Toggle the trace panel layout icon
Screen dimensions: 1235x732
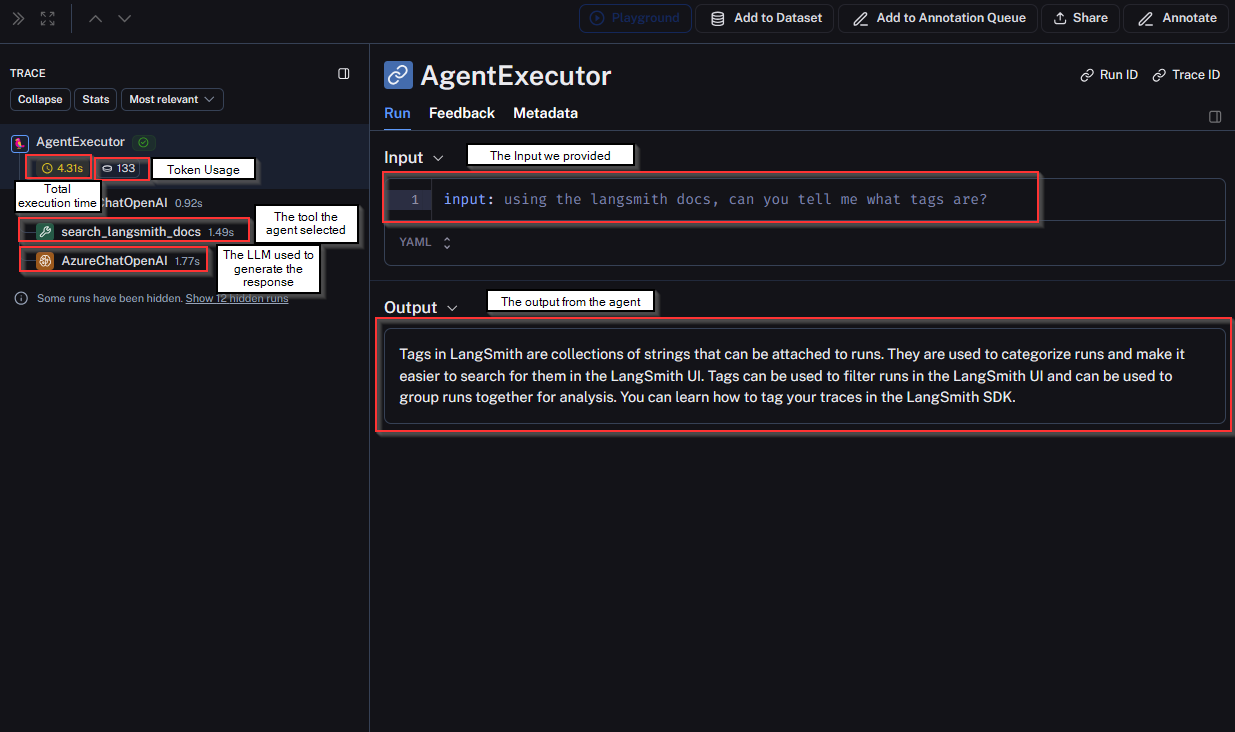point(344,74)
